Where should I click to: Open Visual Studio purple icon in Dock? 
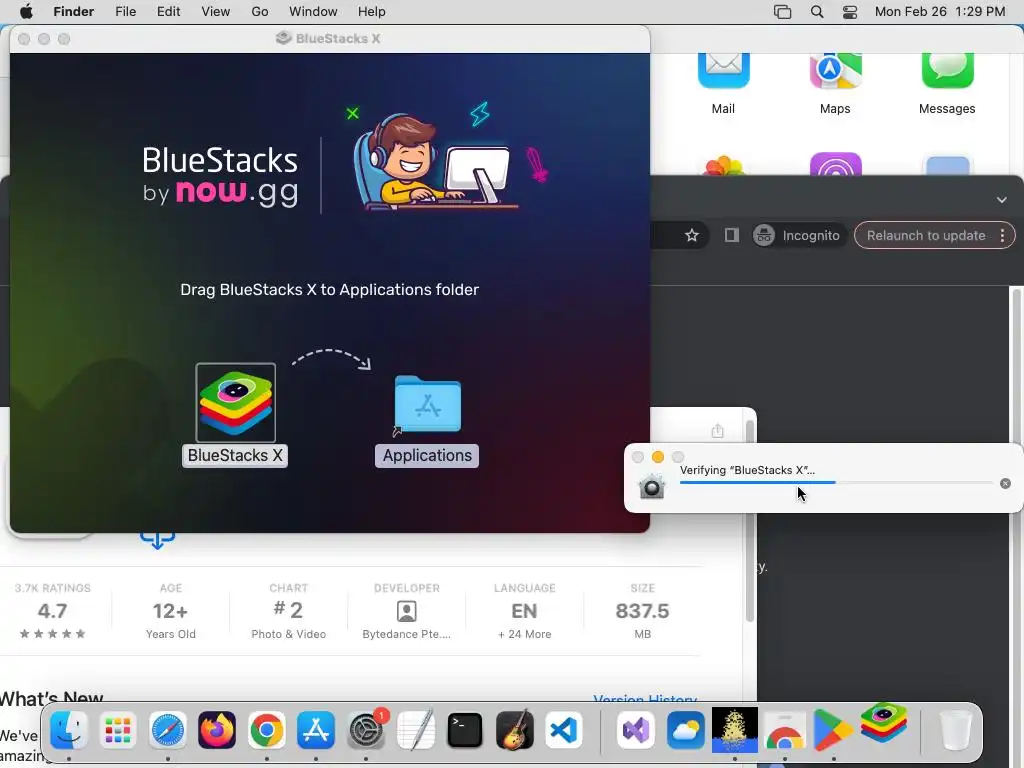[635, 730]
